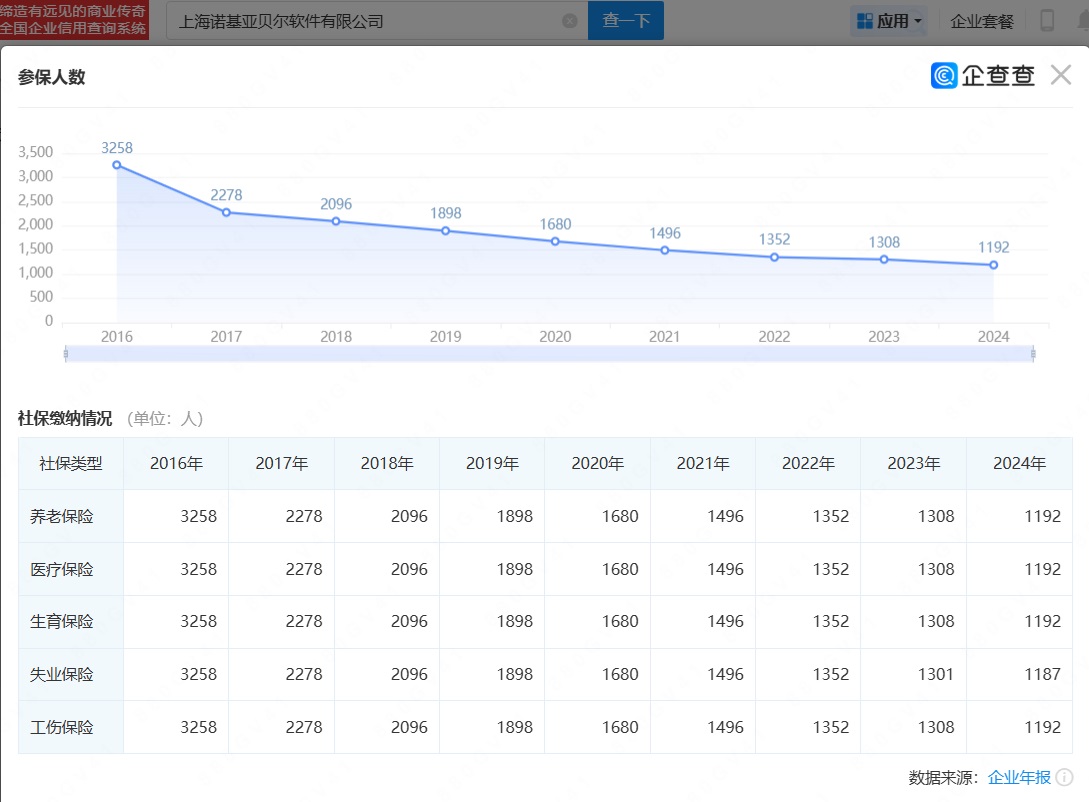The width and height of the screenshot is (1089, 802).
Task: Click the 社保类型 column header
Action: (x=71, y=464)
